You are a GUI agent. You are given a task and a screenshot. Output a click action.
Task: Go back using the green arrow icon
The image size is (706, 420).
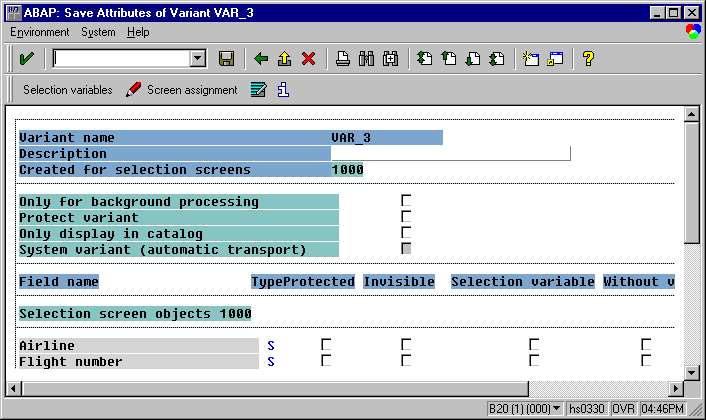(x=262, y=59)
